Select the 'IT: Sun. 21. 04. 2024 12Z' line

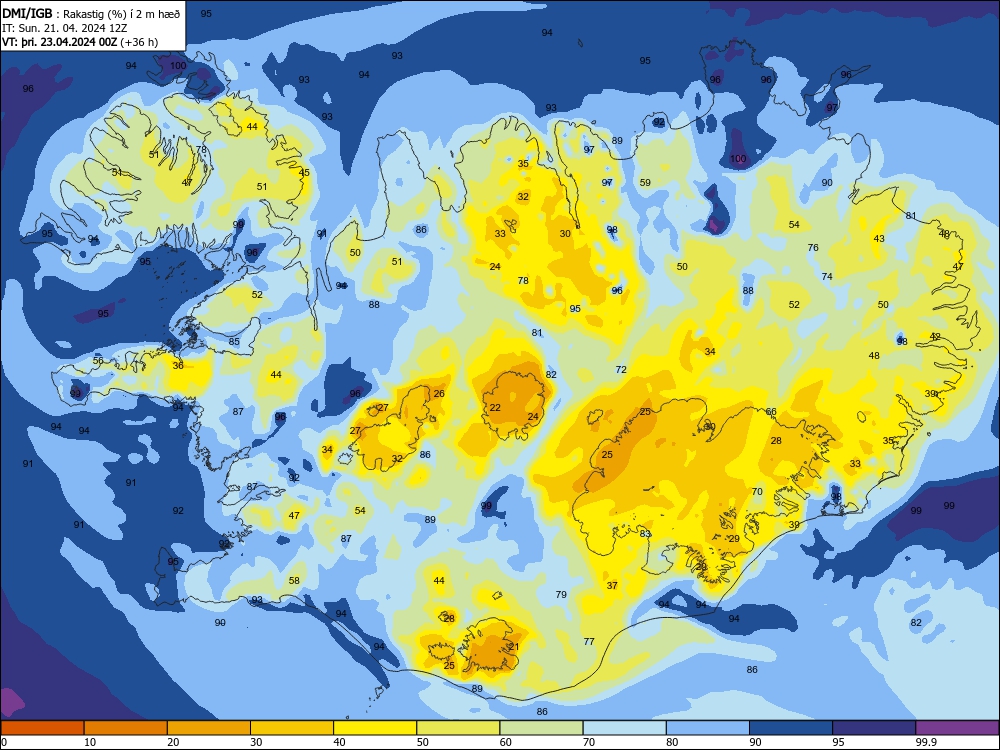tap(66, 28)
